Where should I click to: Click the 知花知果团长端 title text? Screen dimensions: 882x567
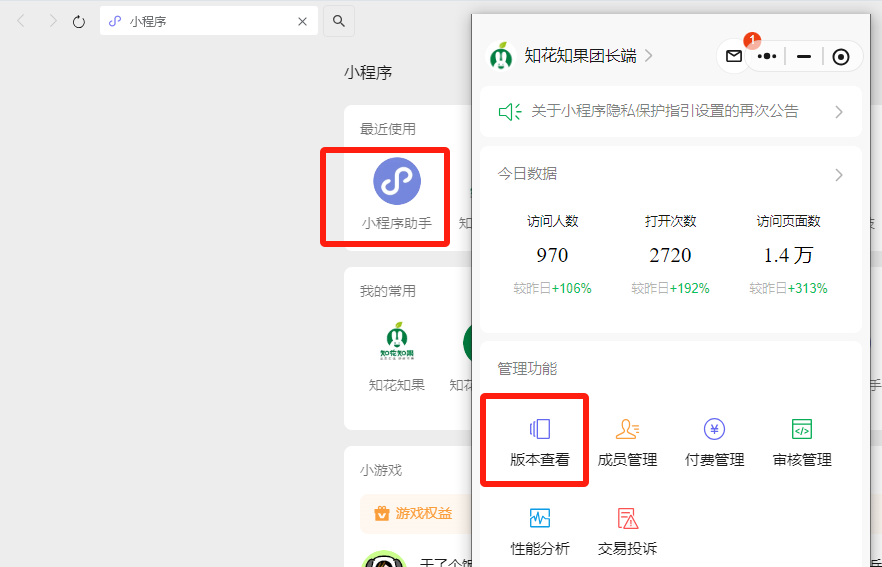click(580, 56)
